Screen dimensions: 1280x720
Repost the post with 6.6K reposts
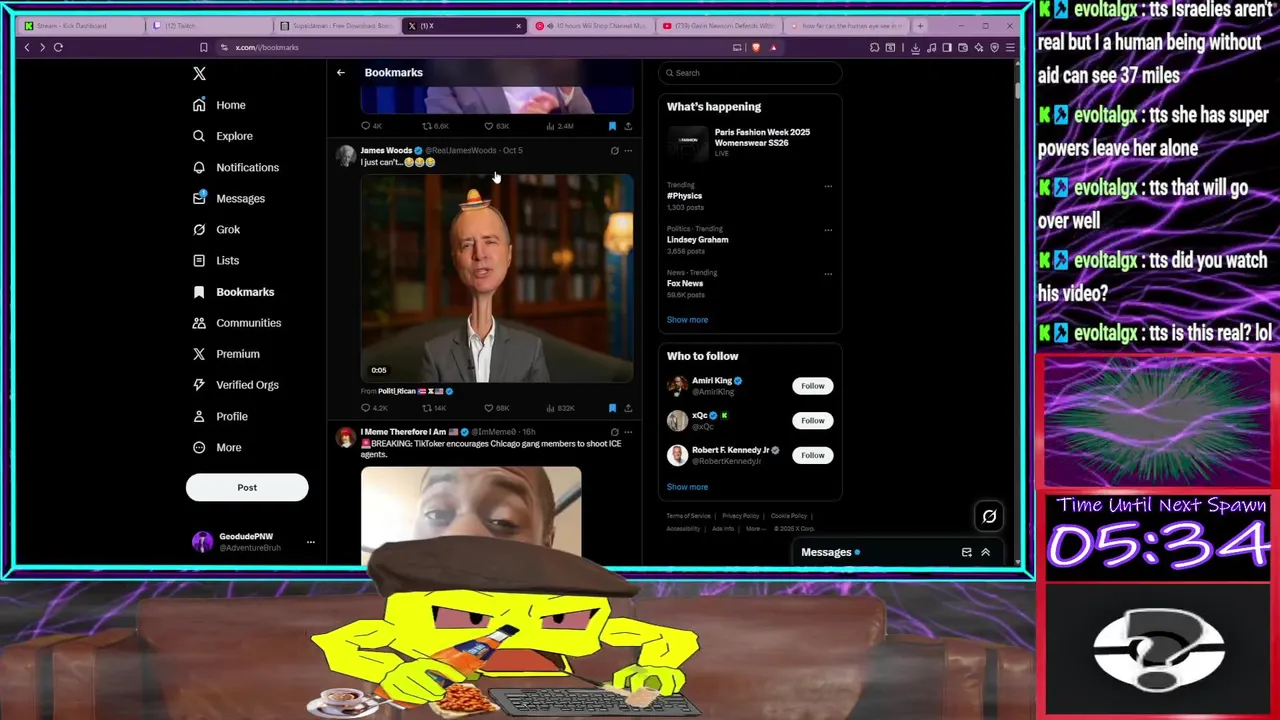coord(427,126)
